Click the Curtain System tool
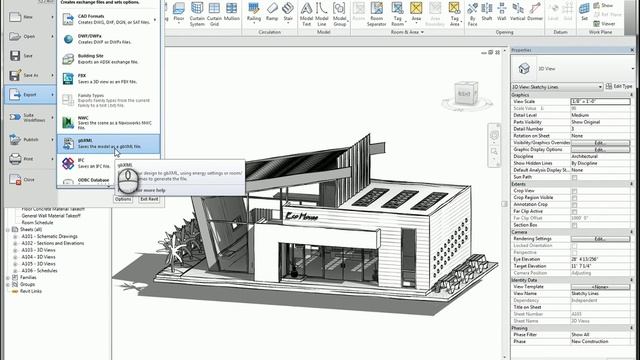 197,14
